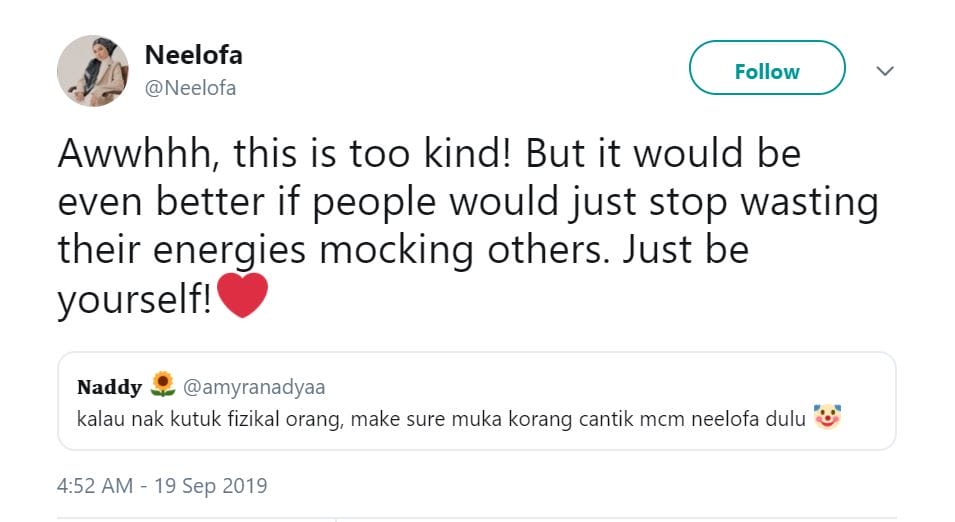Click "neelofa" in the quoted tweet
The width and height of the screenshot is (955, 522).
tap(730, 418)
